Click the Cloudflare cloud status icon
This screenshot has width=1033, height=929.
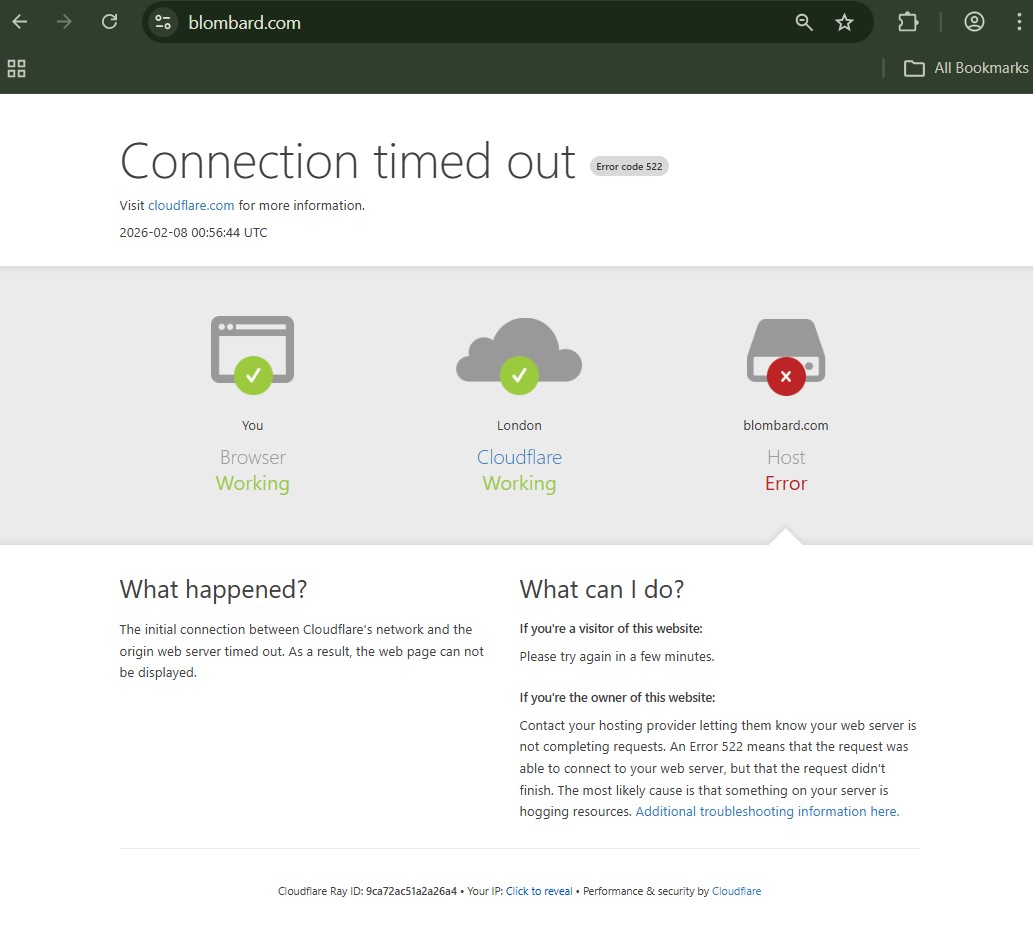[519, 352]
